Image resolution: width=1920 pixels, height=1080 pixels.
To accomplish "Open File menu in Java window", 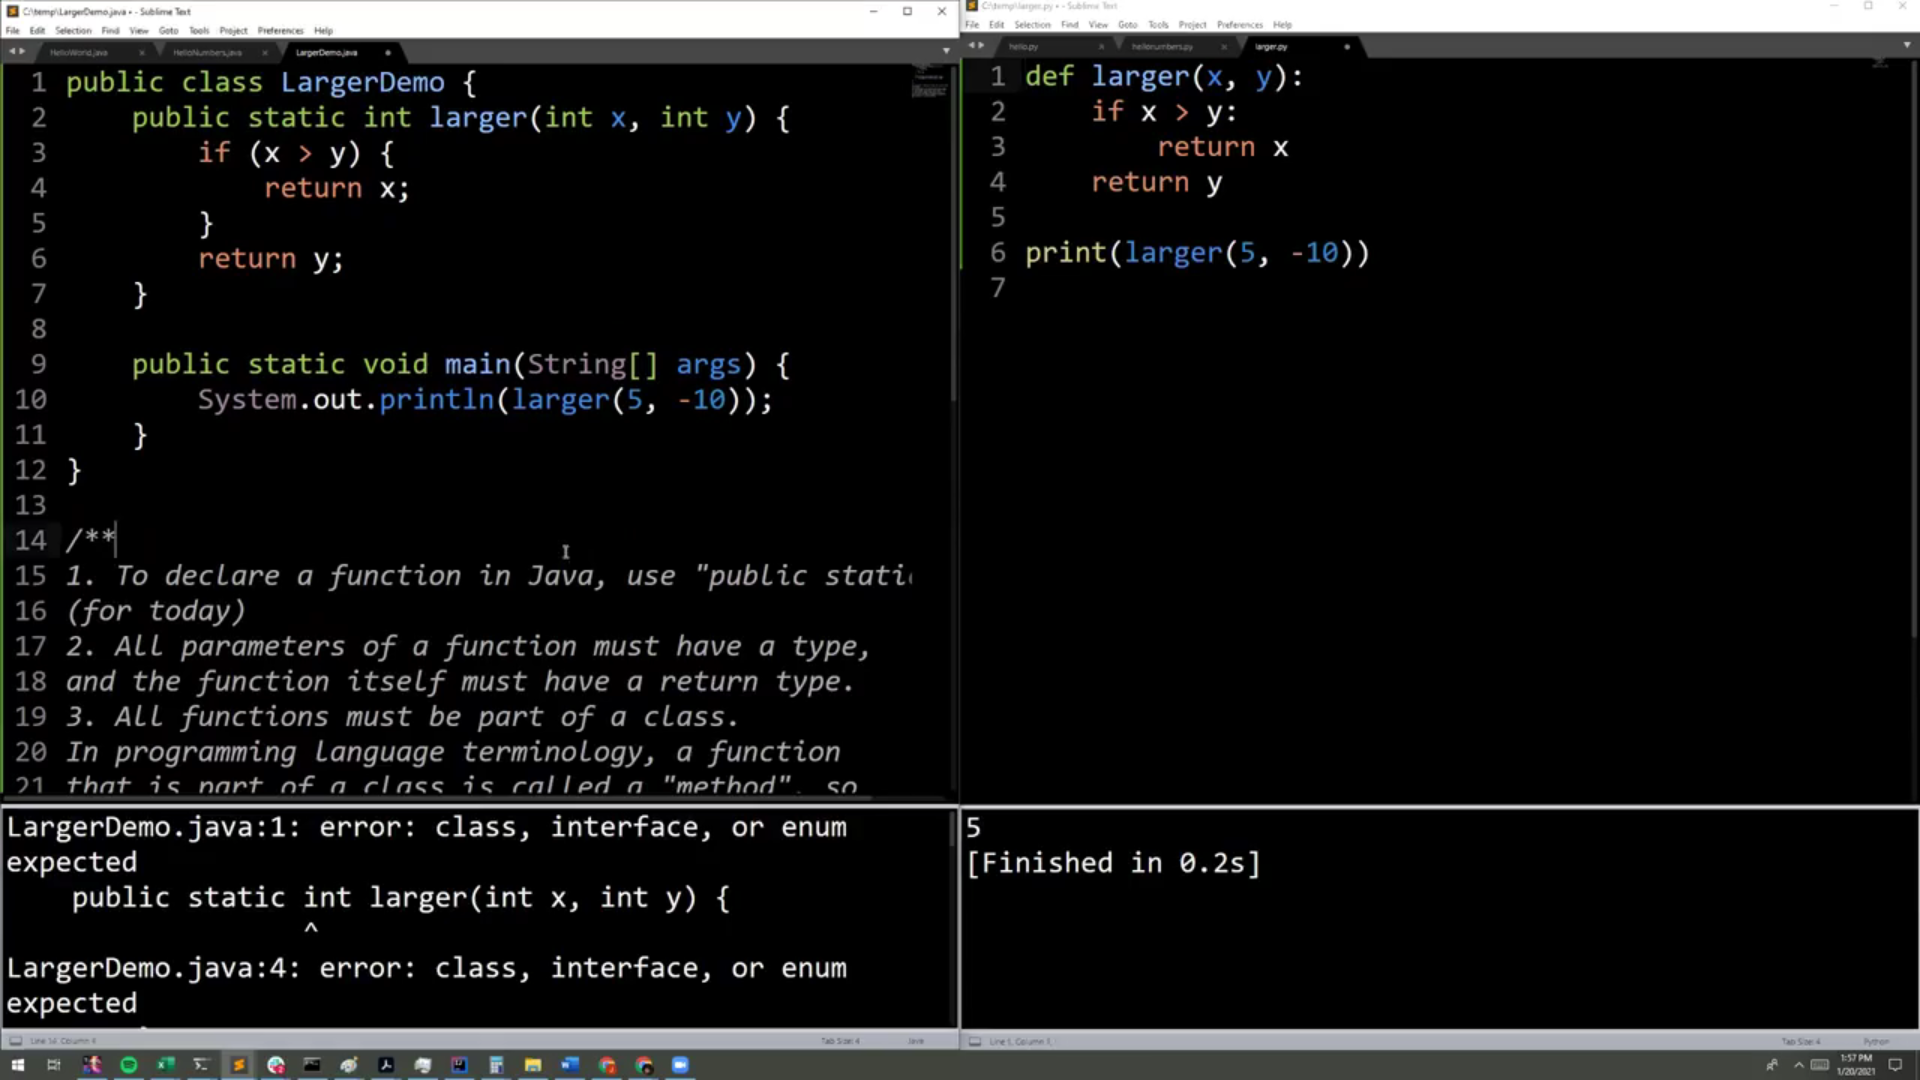I will point(12,30).
